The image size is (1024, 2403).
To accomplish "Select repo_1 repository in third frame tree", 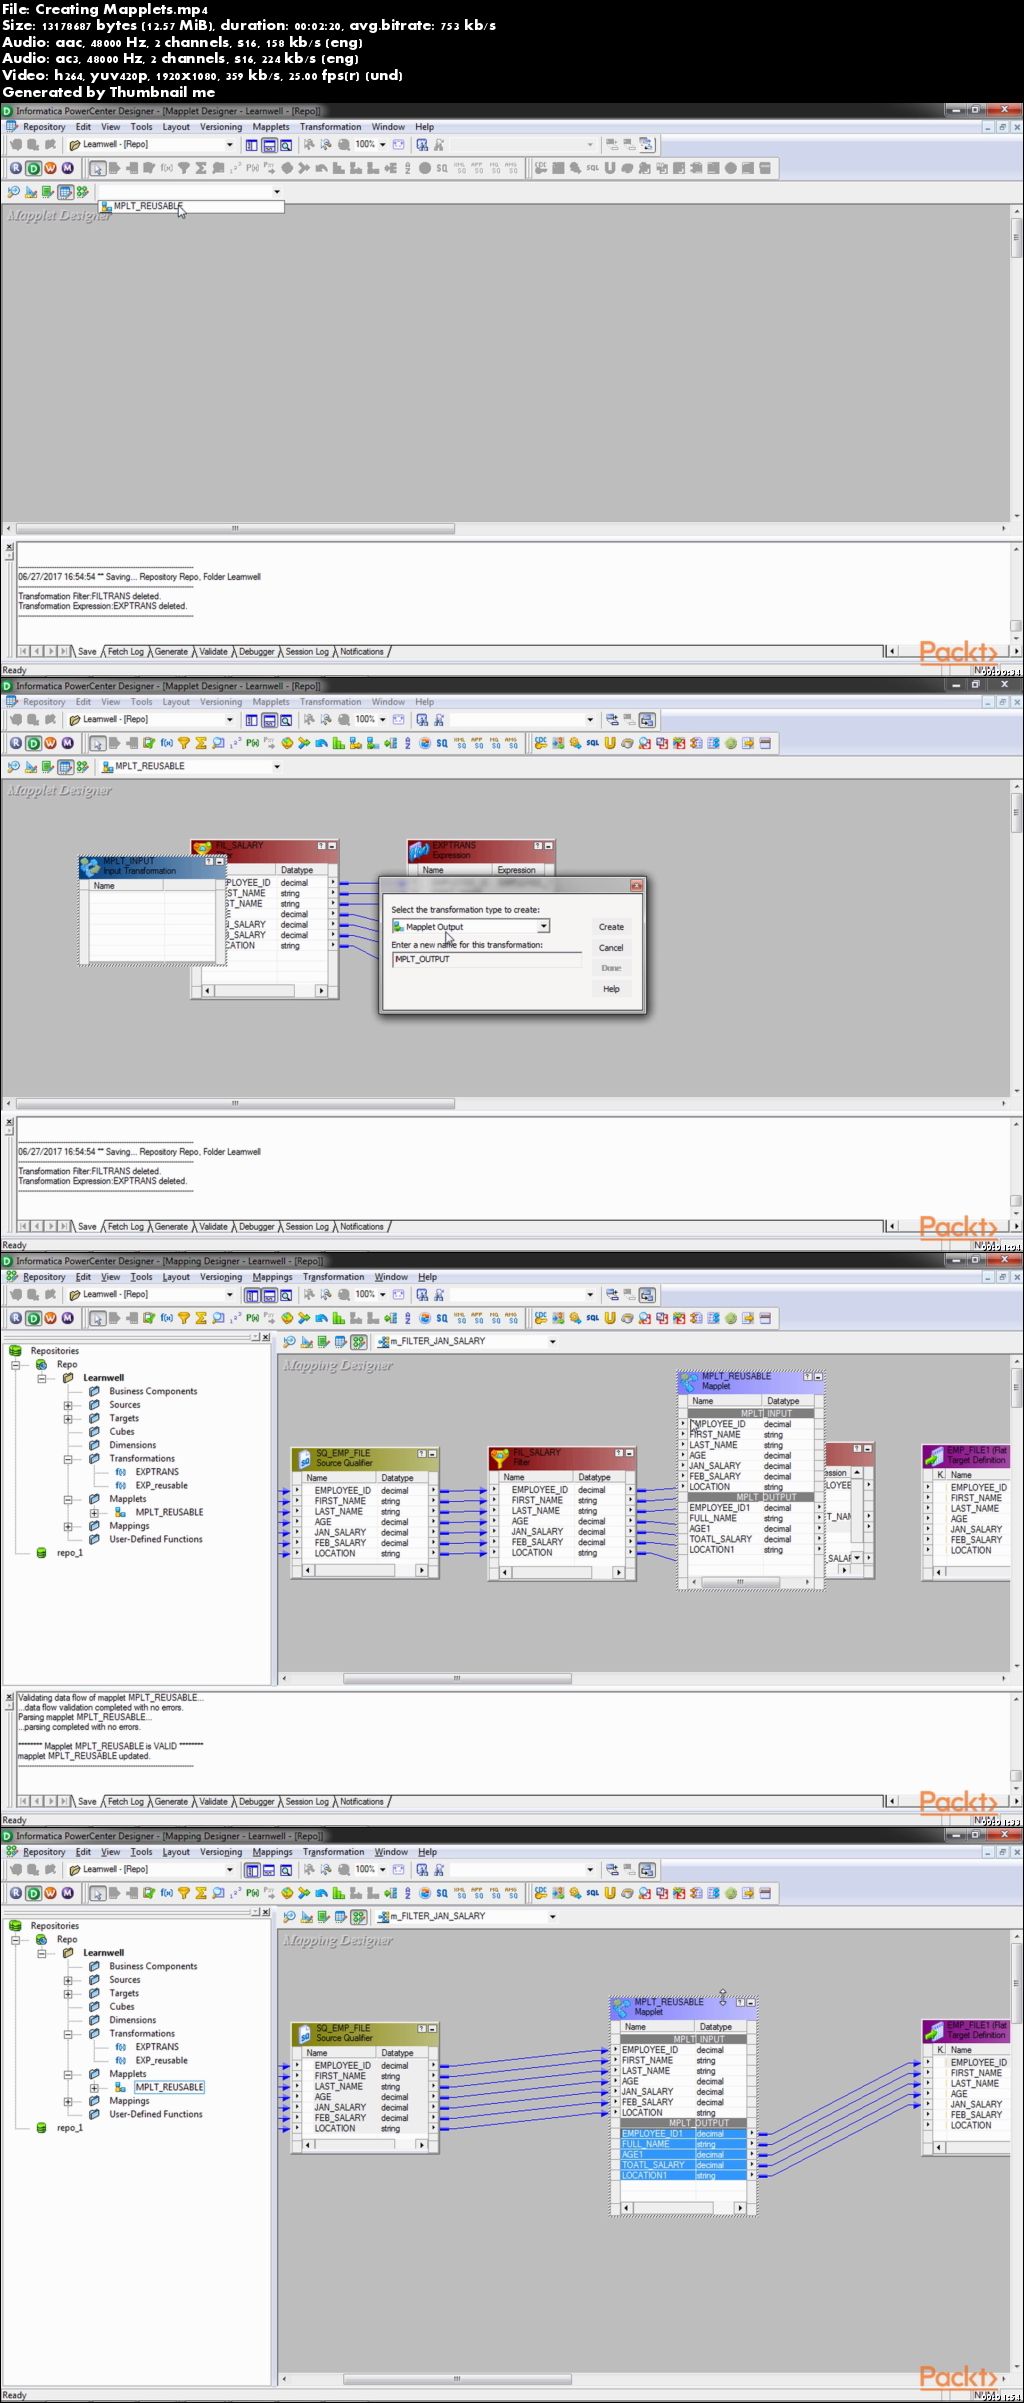I will (69, 1553).
